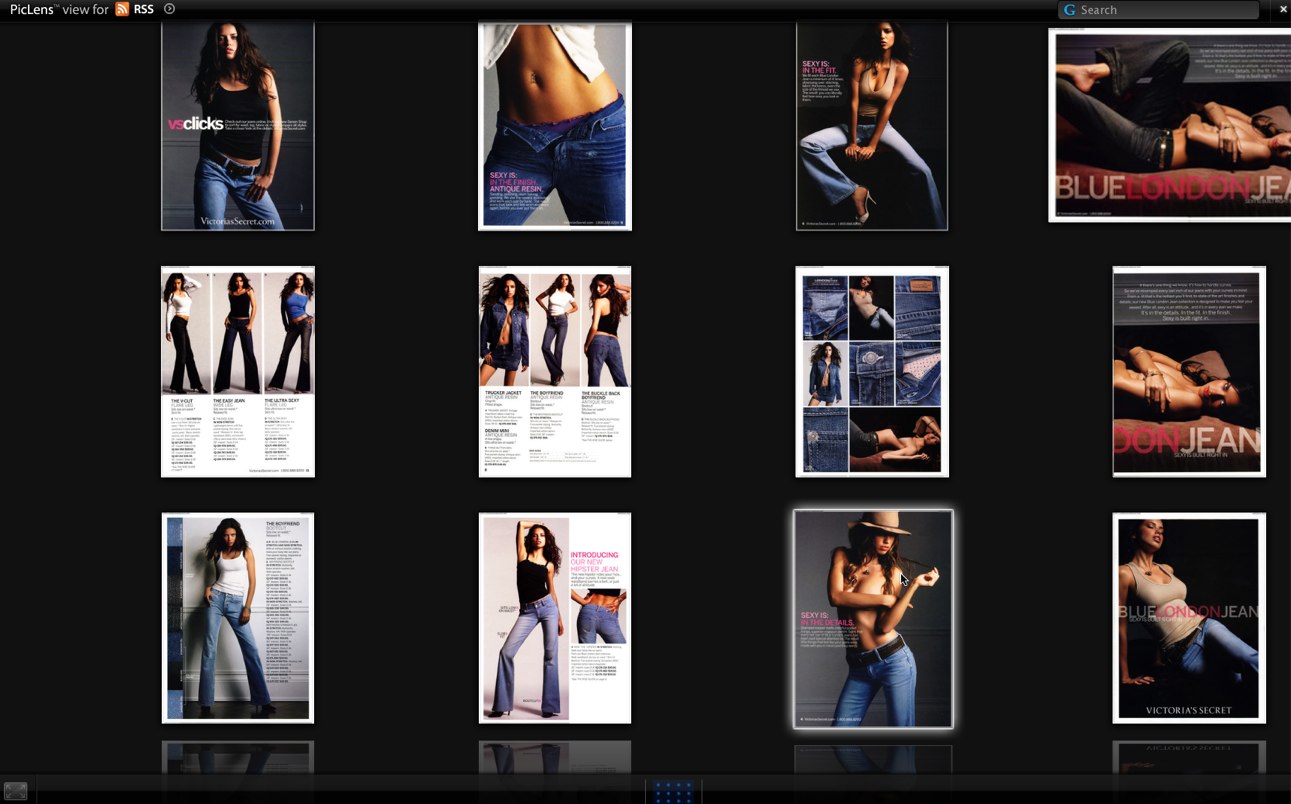Screen dimensions: 1291x804
Task: Open the denim detail collage thumbnail
Action: [872, 371]
